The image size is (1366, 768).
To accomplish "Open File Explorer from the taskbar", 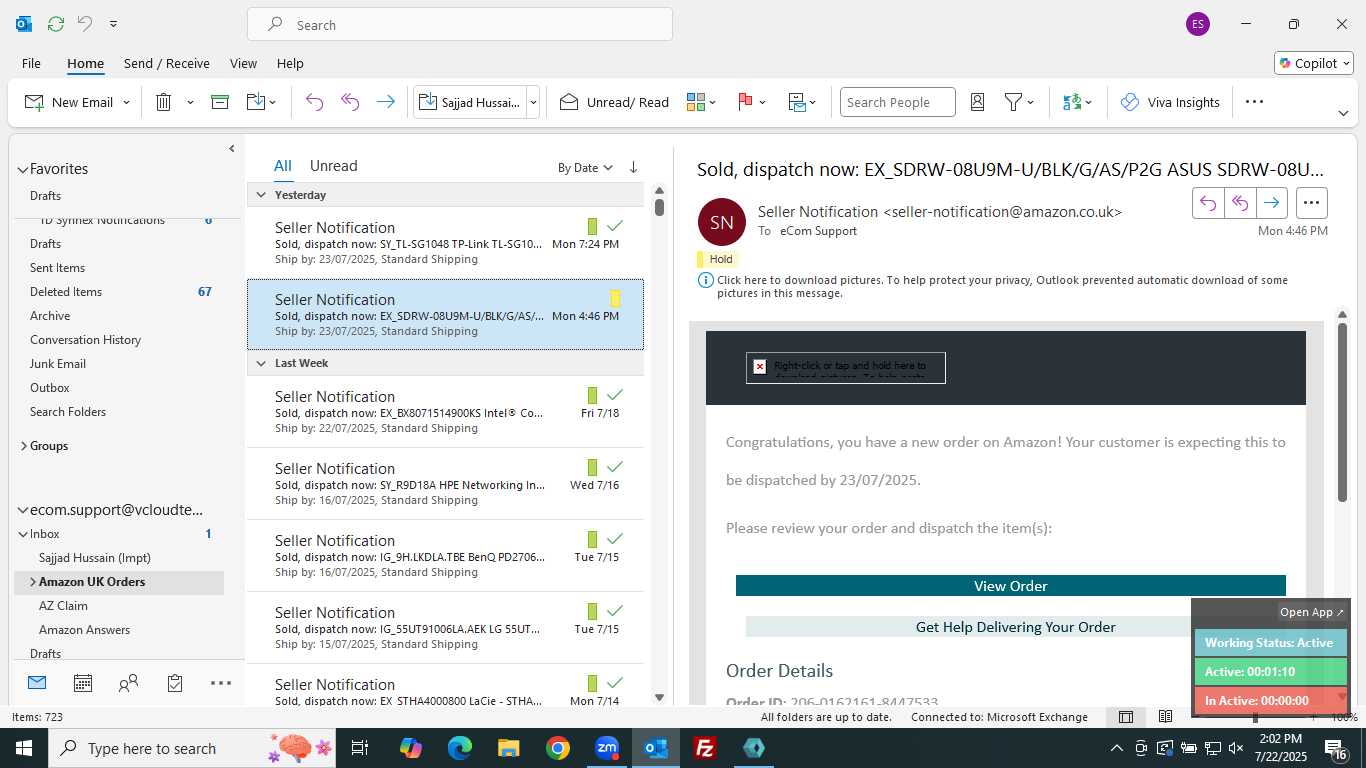I will pyautogui.click(x=509, y=748).
